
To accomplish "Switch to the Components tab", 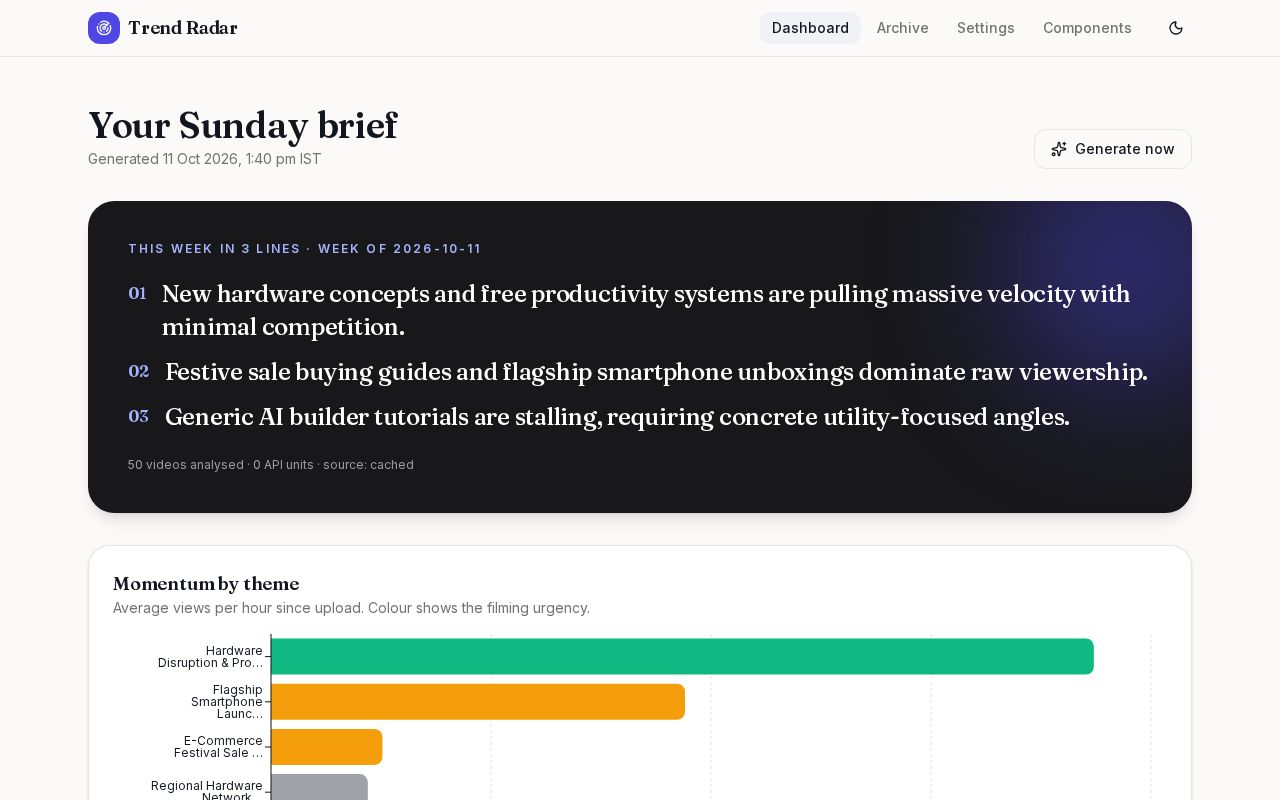I will [x=1087, y=28].
